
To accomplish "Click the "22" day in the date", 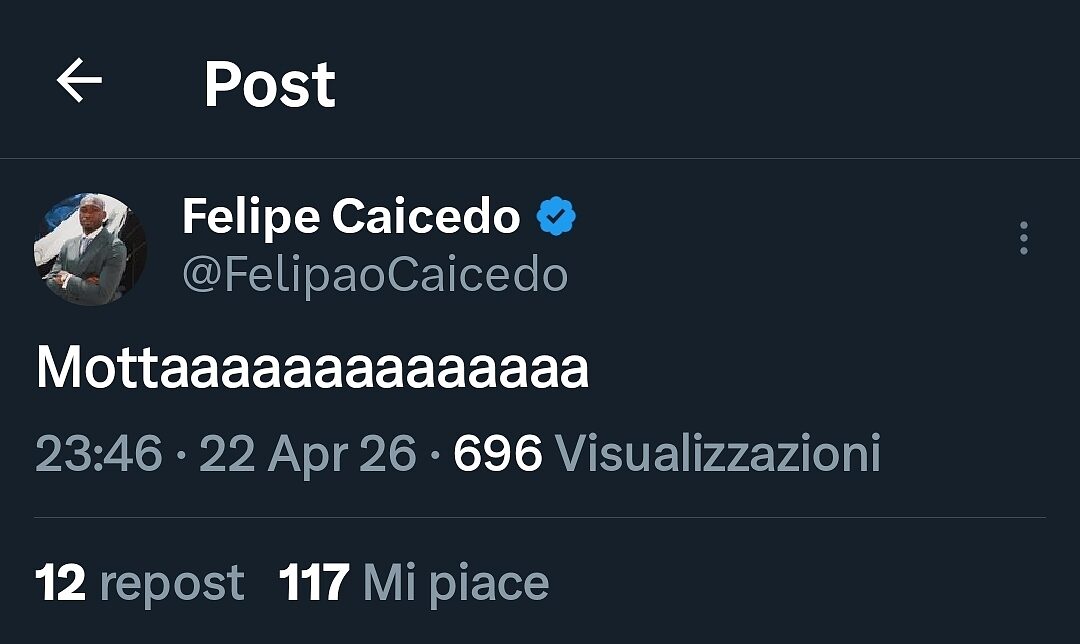I will [x=227, y=455].
